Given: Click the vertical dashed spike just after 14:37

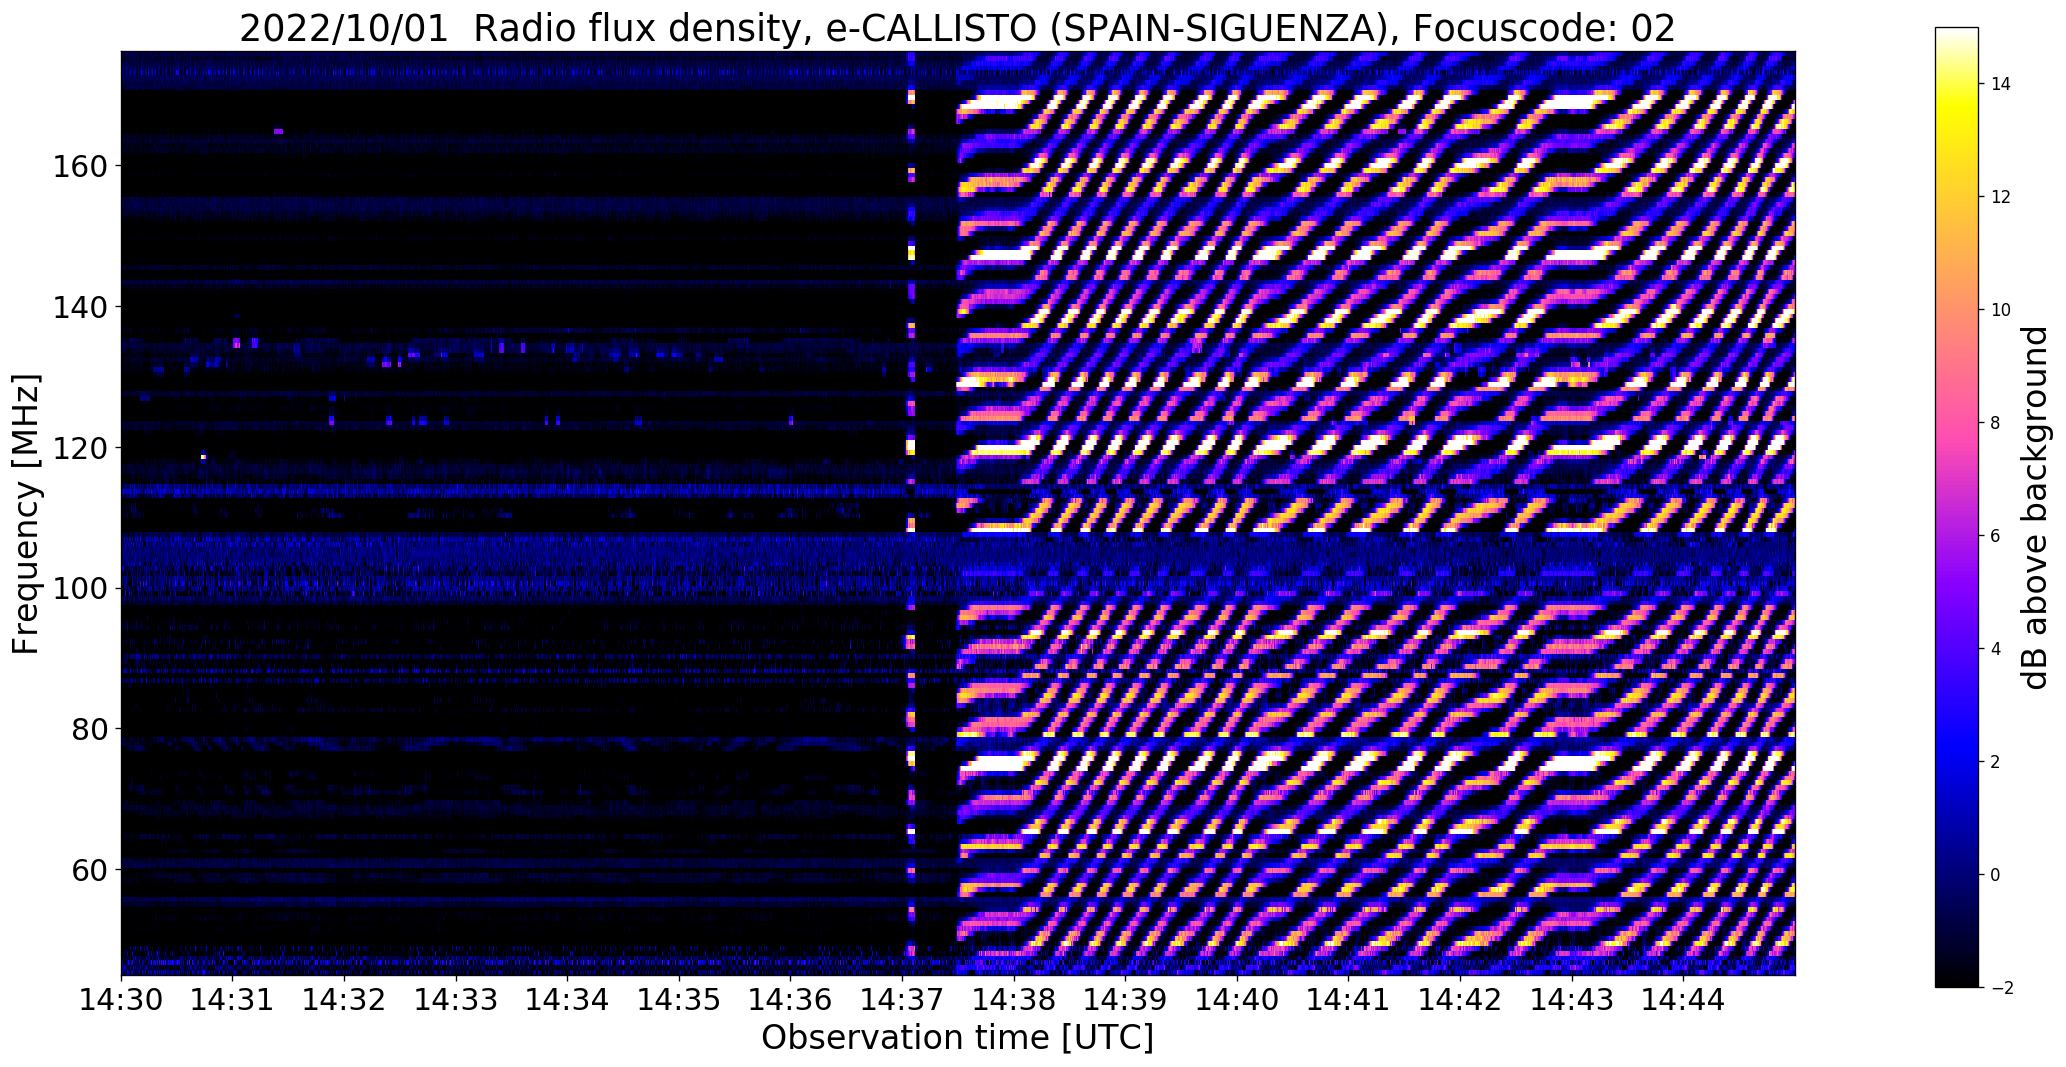Looking at the screenshot, I should [x=911, y=513].
